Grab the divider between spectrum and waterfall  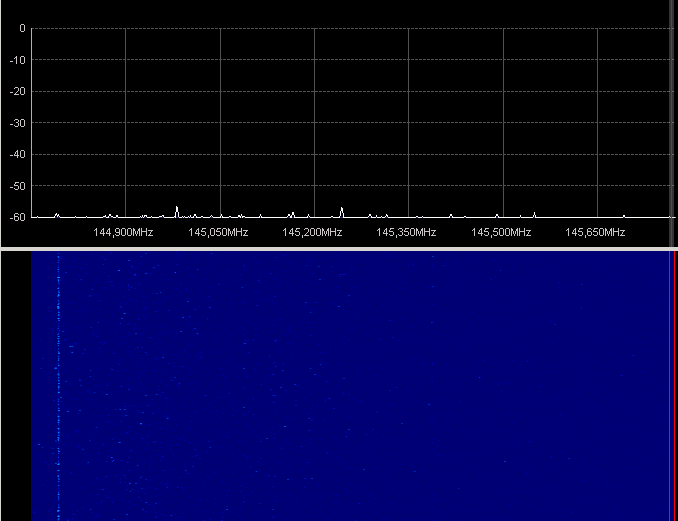click(x=339, y=248)
